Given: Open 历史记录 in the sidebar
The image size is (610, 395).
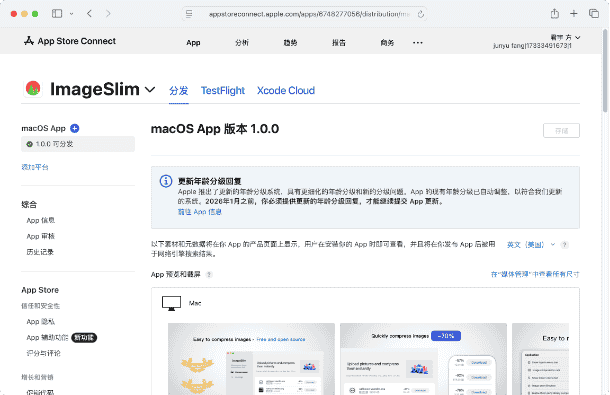Looking at the screenshot, I should (x=40, y=252).
